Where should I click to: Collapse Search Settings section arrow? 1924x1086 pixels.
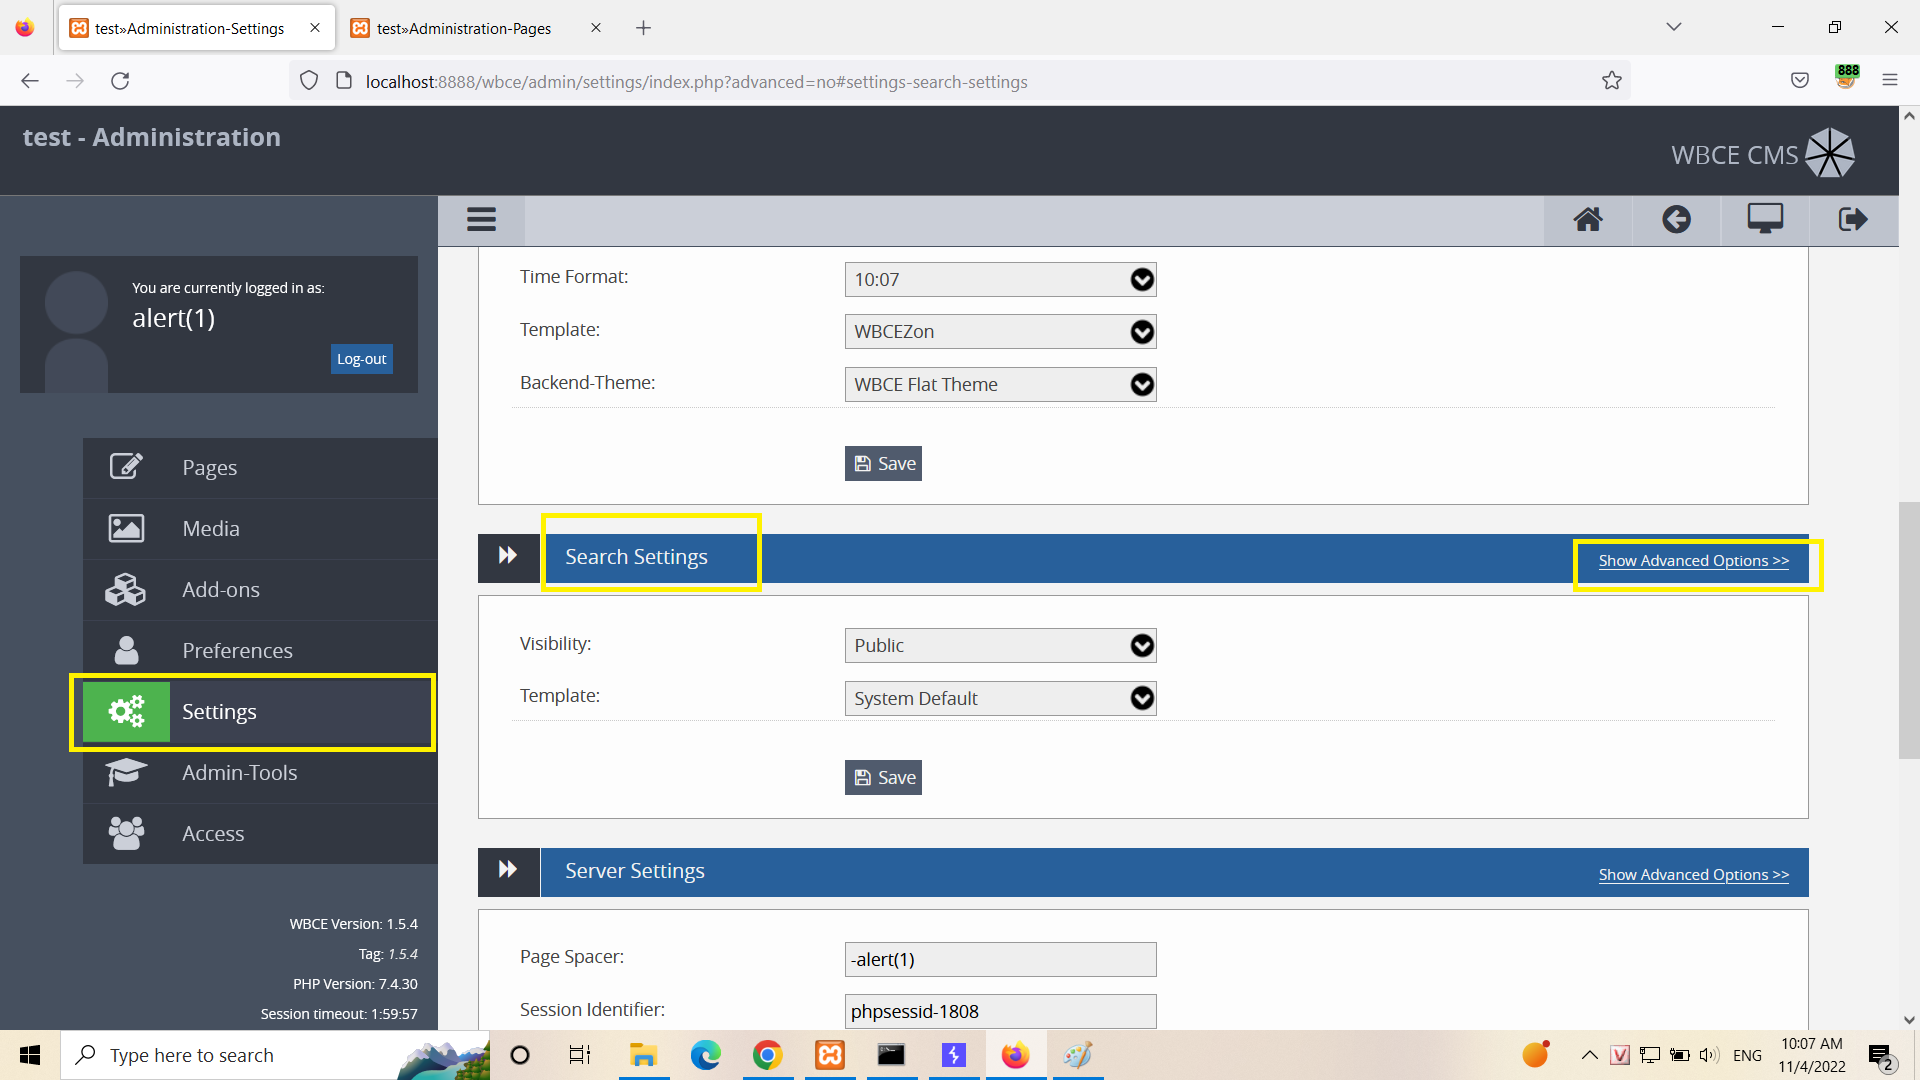point(509,557)
